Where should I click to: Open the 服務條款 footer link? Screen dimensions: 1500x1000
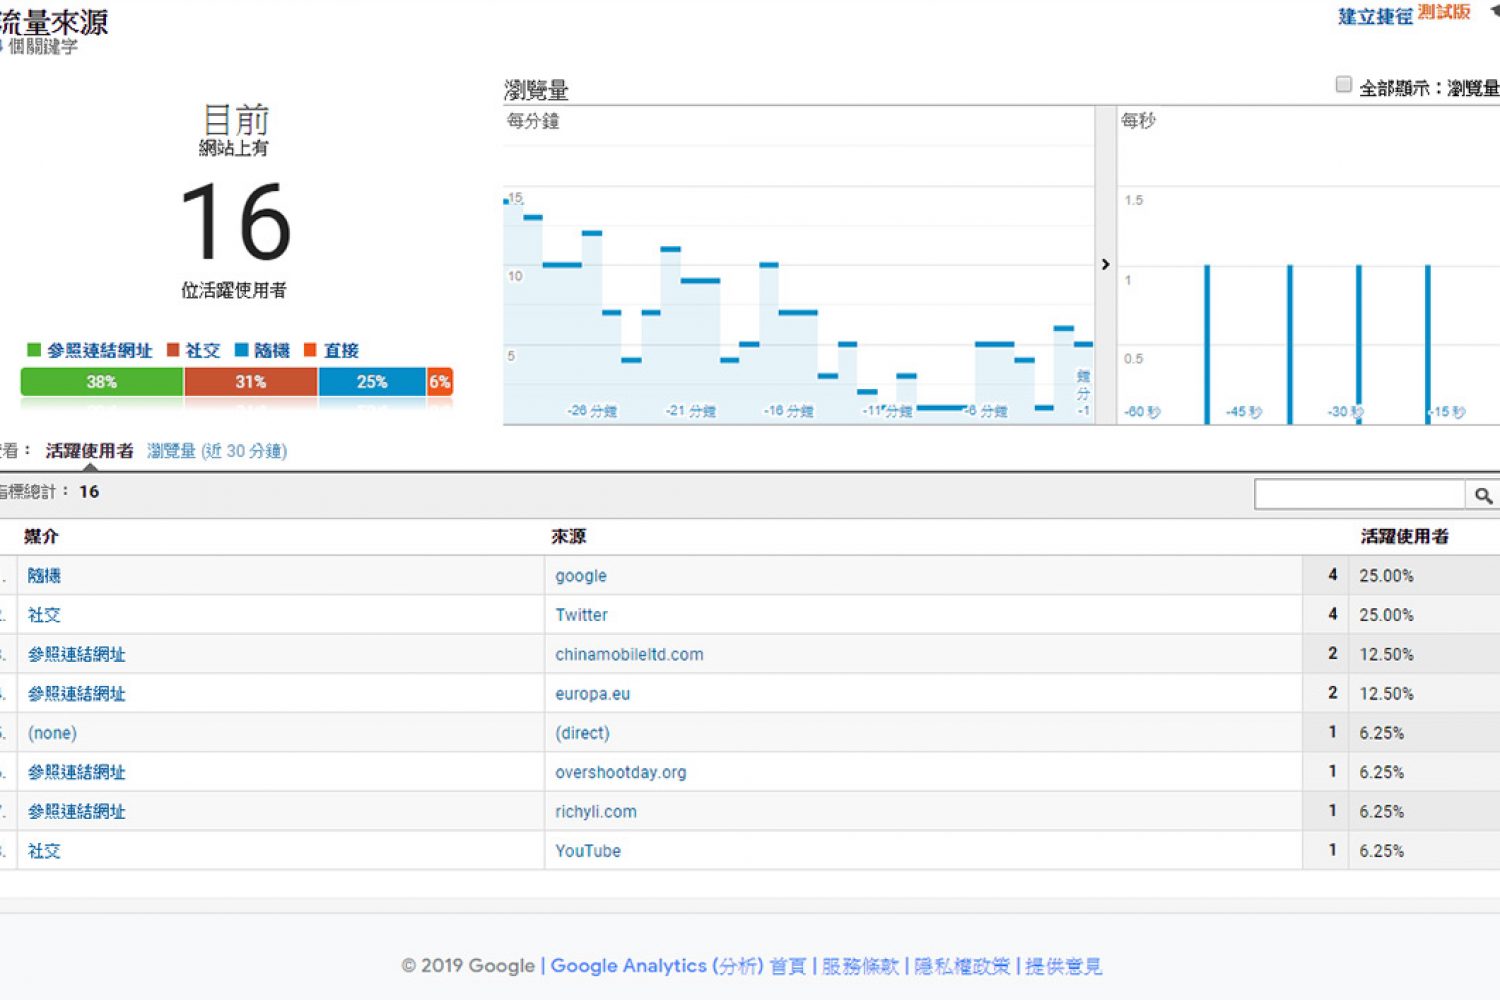[x=860, y=966]
